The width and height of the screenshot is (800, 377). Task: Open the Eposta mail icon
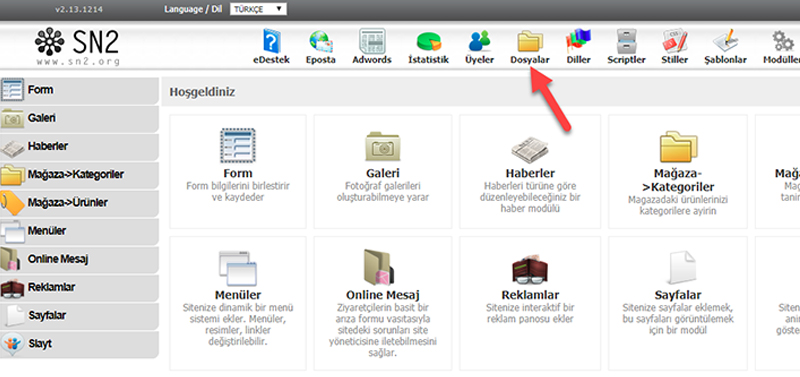[321, 42]
